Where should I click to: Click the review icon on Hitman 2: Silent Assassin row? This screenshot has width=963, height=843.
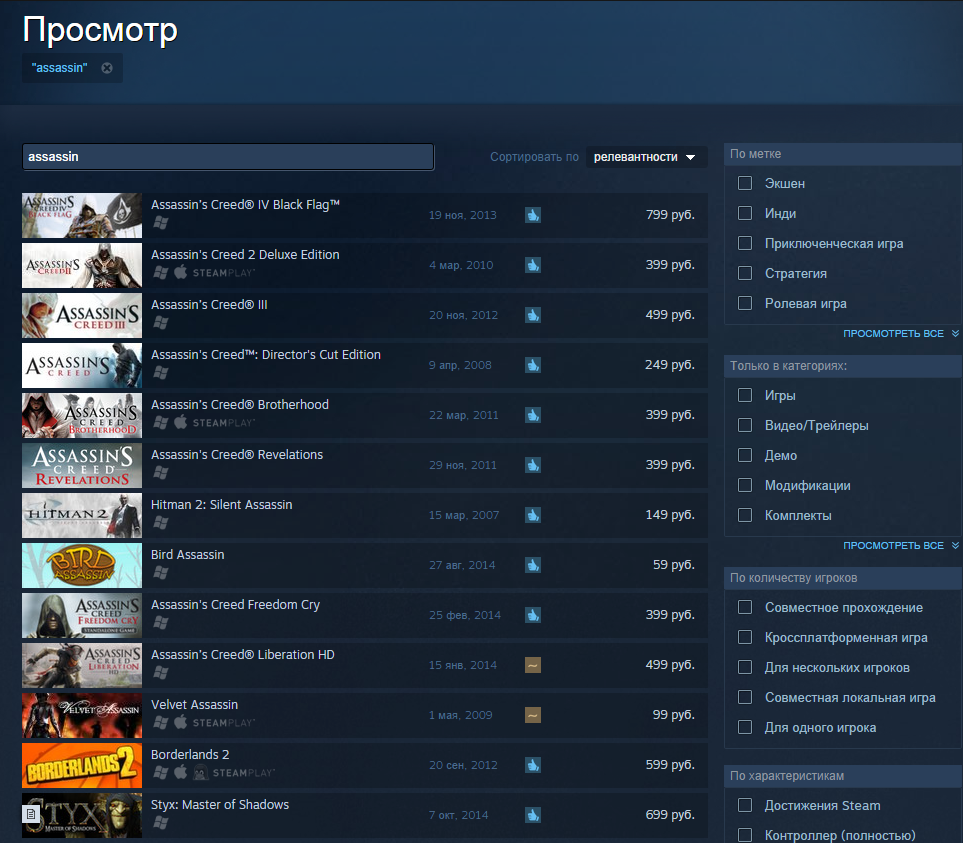(532, 515)
